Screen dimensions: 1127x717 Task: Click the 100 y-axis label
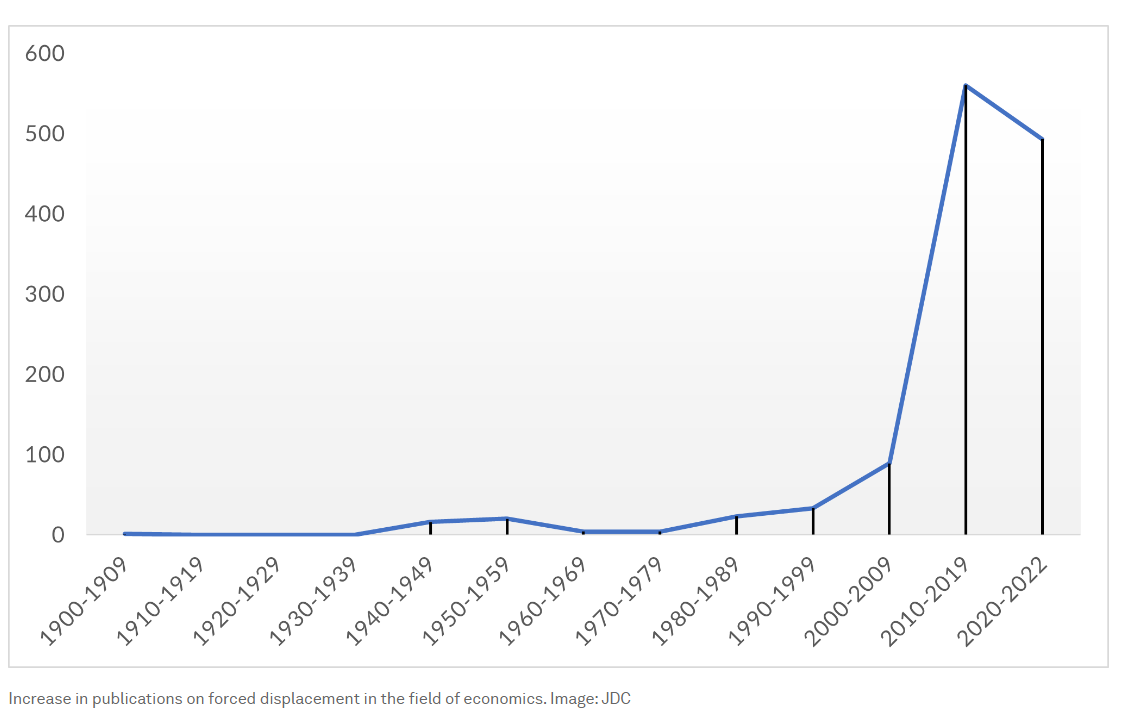coord(45,455)
